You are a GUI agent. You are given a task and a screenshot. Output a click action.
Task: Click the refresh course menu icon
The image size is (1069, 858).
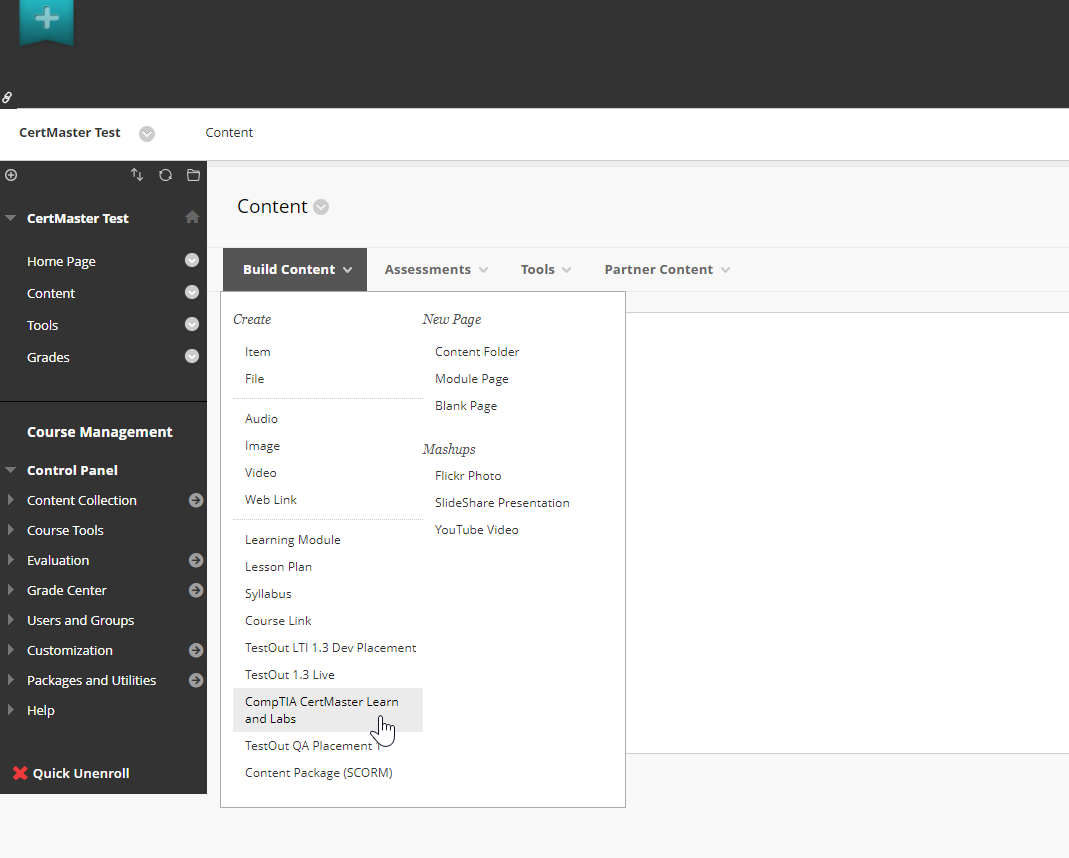pyautogui.click(x=165, y=175)
